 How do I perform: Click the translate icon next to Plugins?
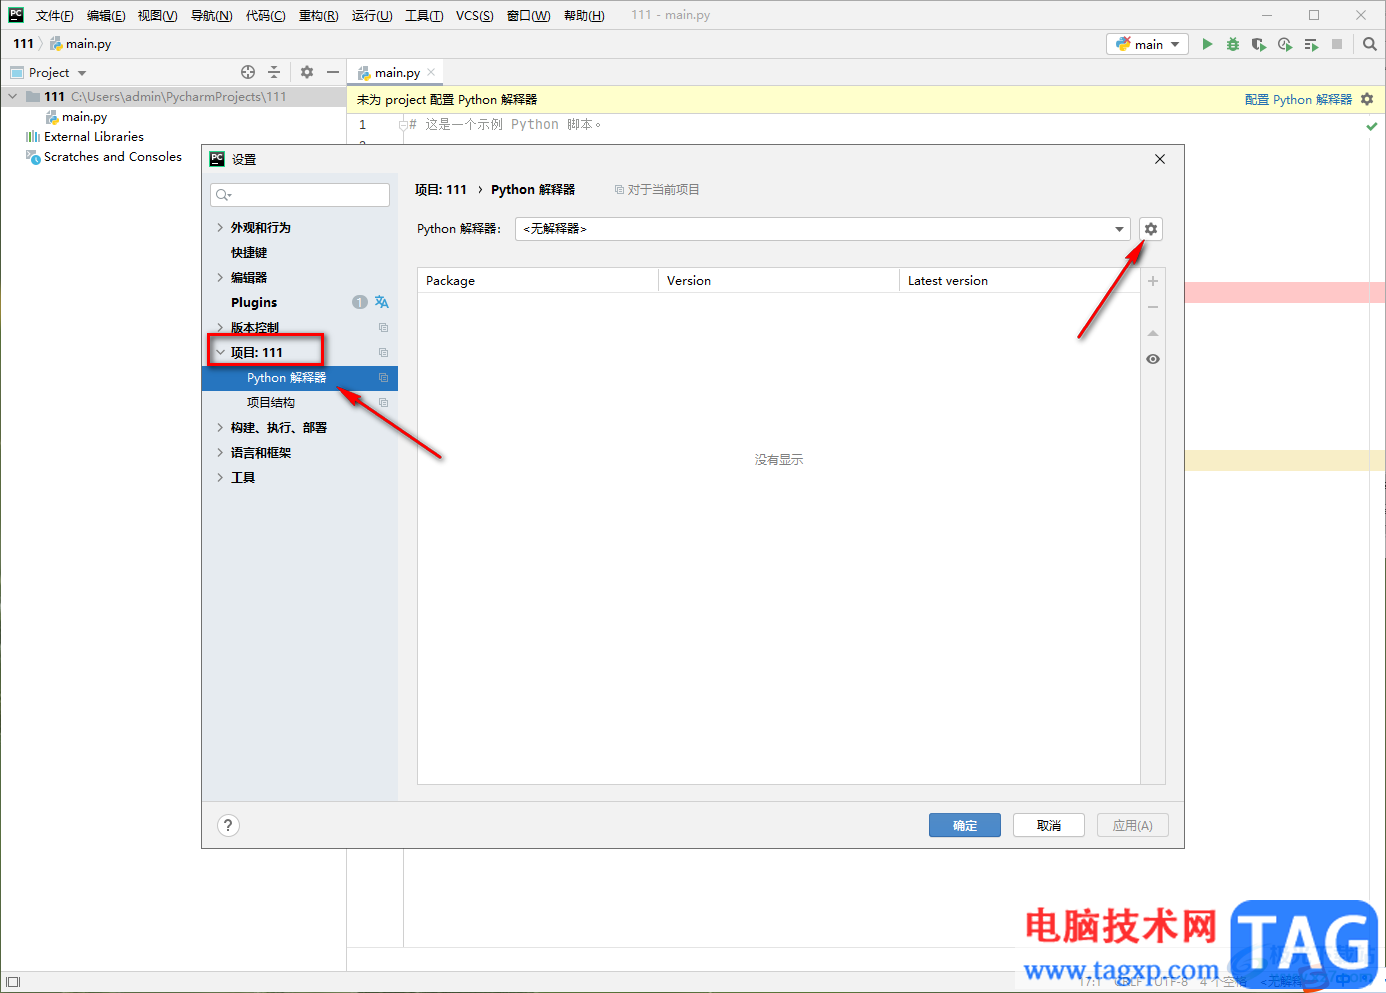click(x=382, y=302)
